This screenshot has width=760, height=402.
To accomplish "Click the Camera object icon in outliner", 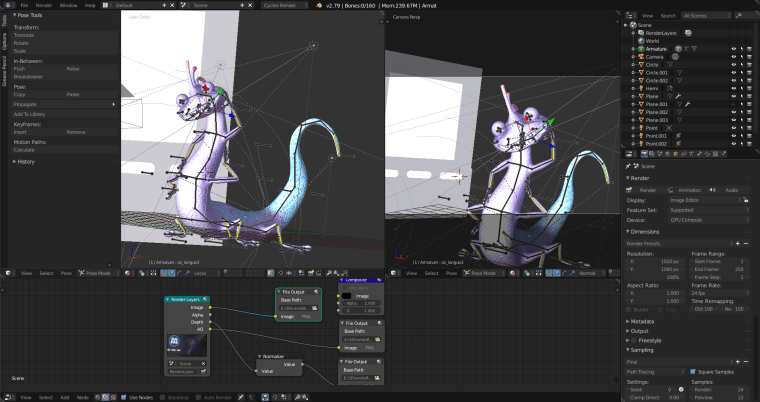I will click(x=639, y=57).
